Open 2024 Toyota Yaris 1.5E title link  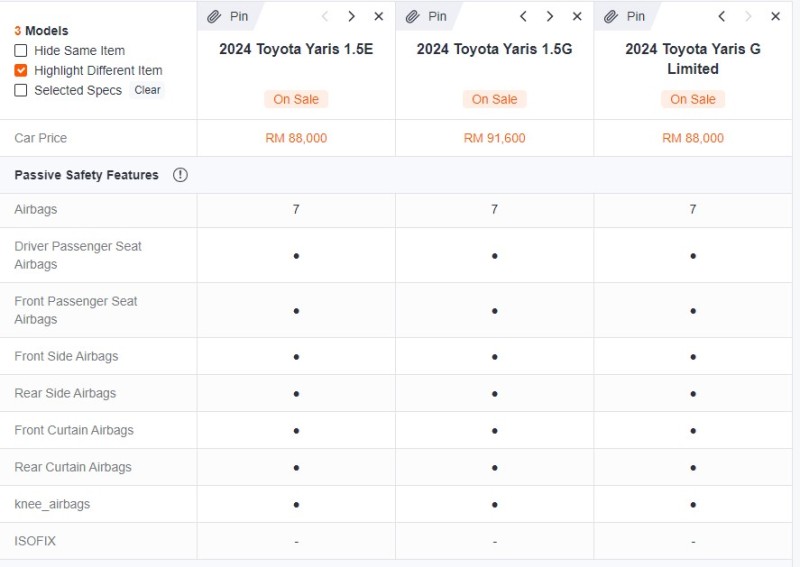[x=296, y=49]
